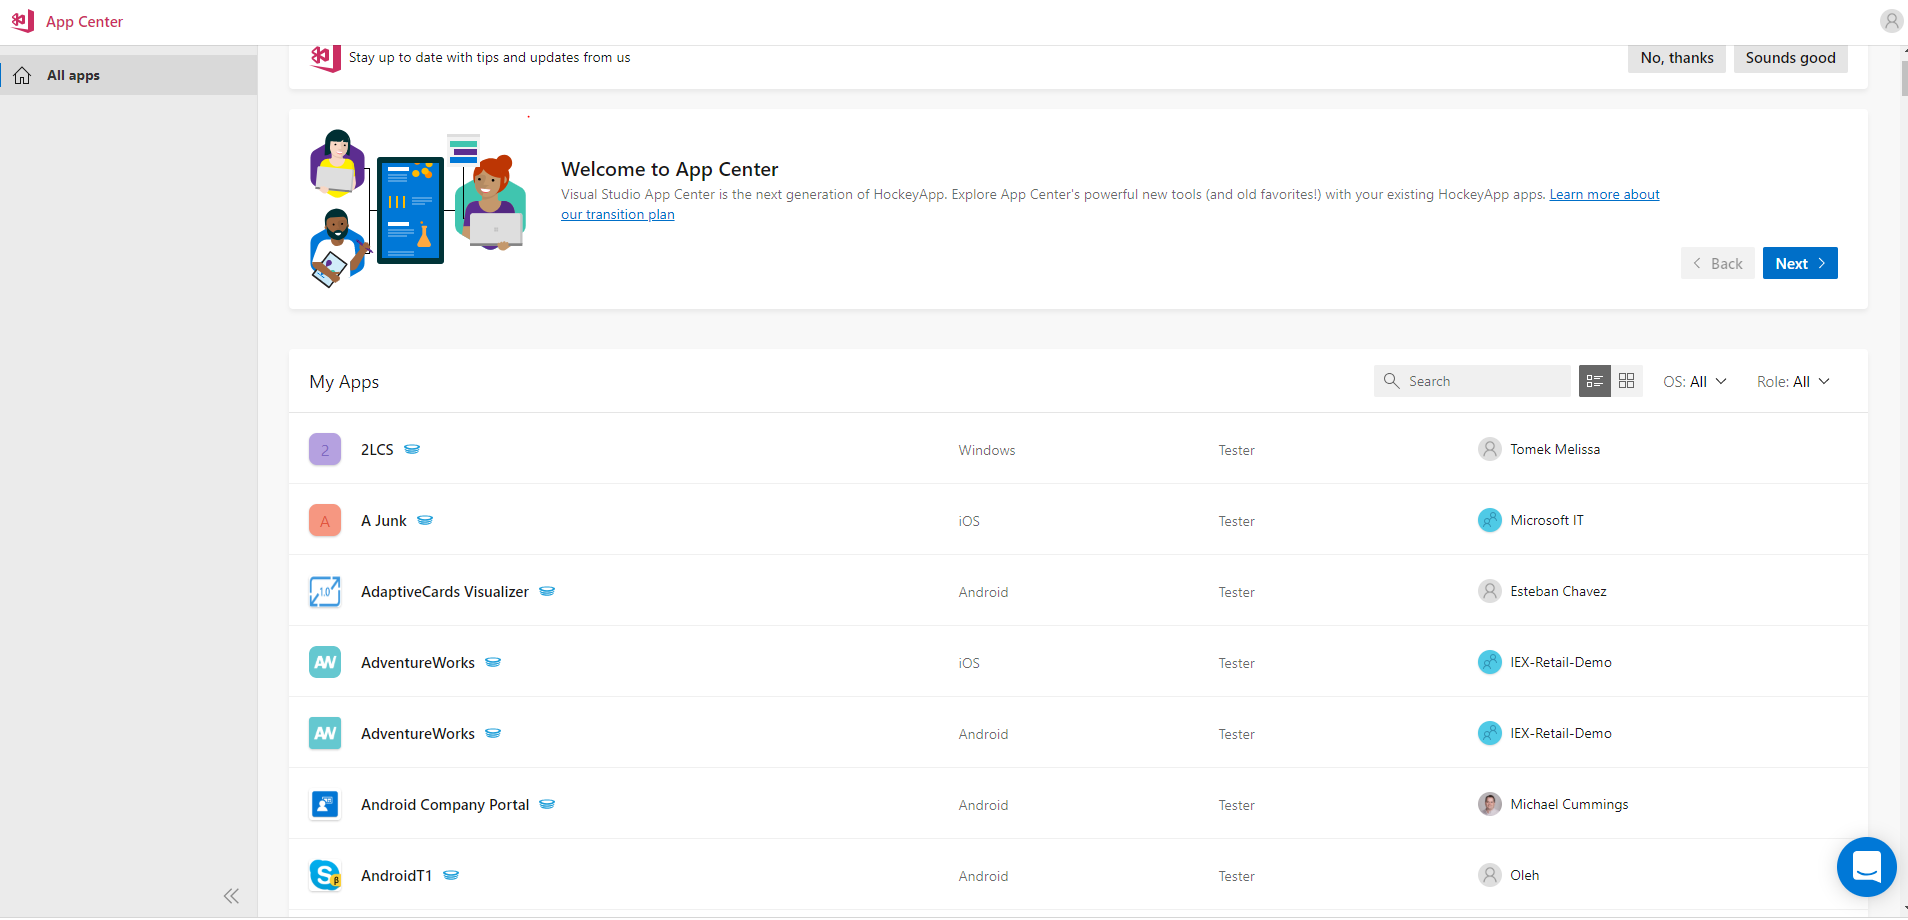Open the user account avatar menu

[x=1891, y=21]
